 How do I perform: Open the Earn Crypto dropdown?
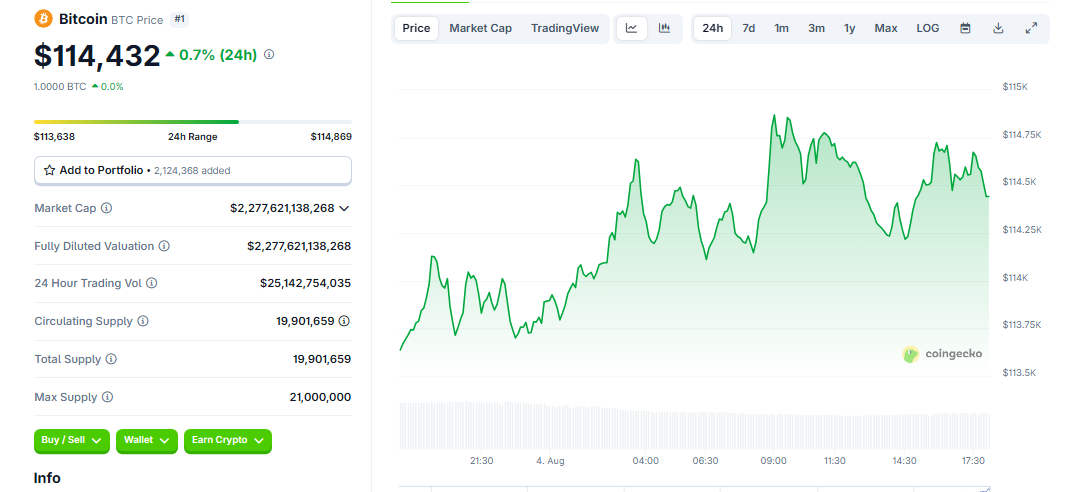(227, 440)
